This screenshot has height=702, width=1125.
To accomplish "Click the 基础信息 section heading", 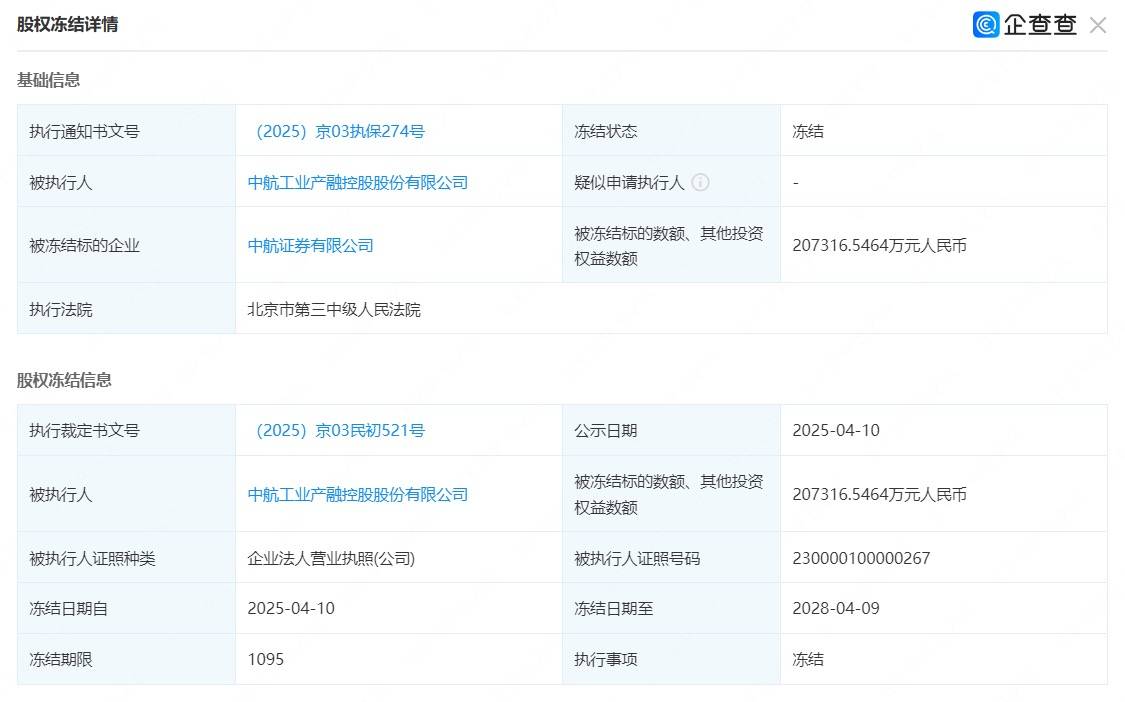I will pyautogui.click(x=48, y=80).
